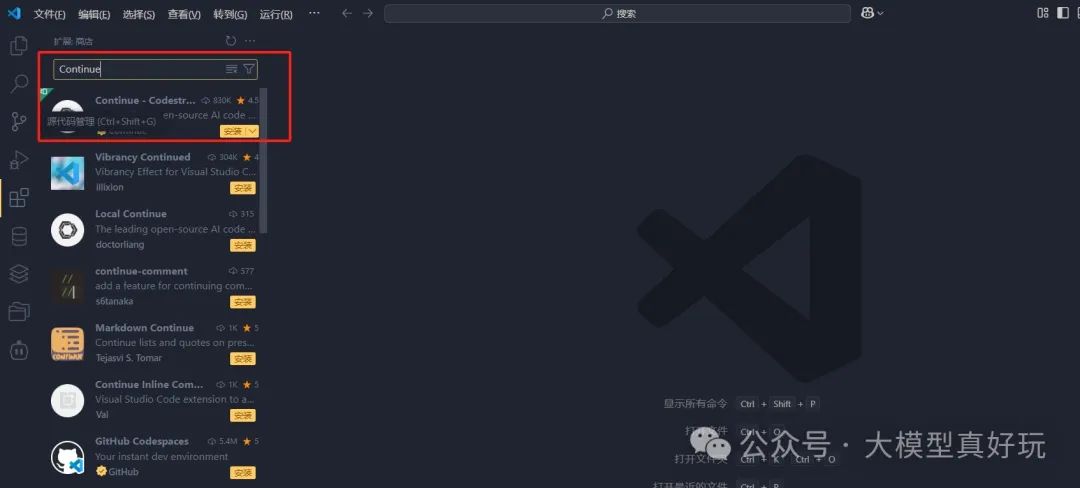Install the GitHub Codespaces extension
Viewport: 1080px width, 488px height.
coord(242,473)
